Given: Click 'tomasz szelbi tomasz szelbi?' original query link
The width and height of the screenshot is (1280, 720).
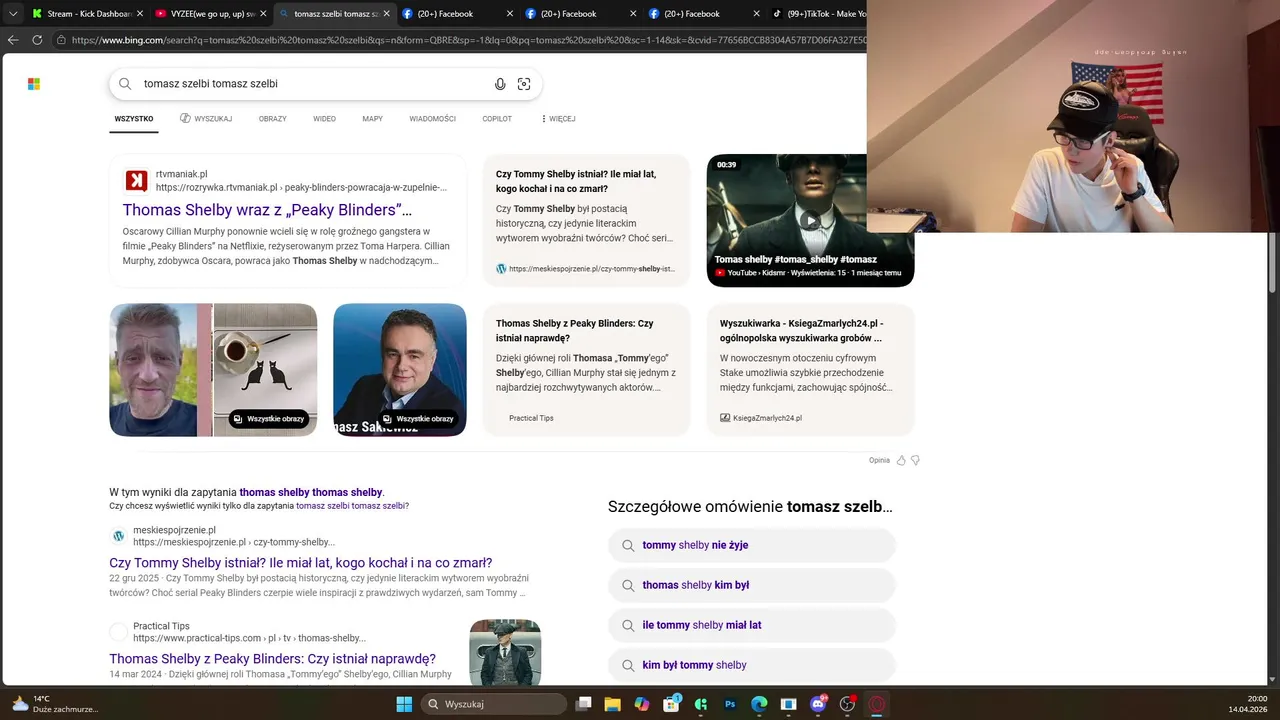Looking at the screenshot, I should pyautogui.click(x=352, y=506).
